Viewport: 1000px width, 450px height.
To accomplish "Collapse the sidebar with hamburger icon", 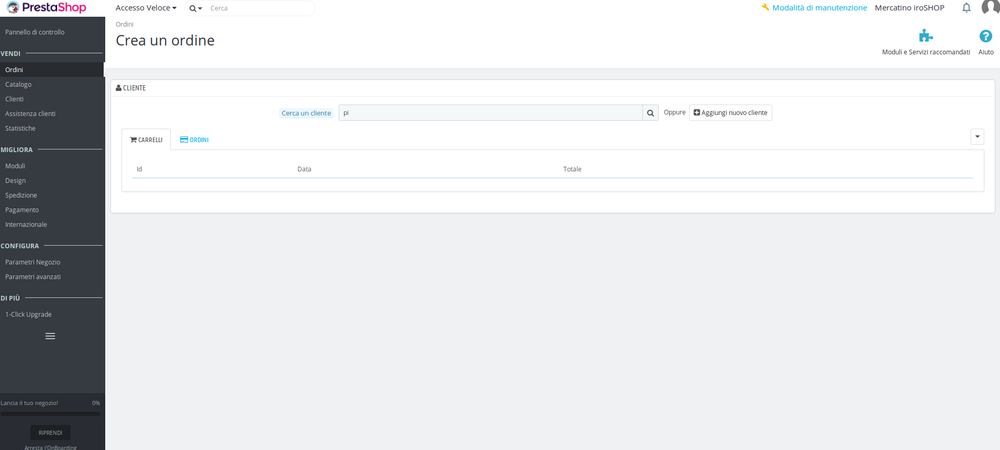I will pyautogui.click(x=50, y=336).
